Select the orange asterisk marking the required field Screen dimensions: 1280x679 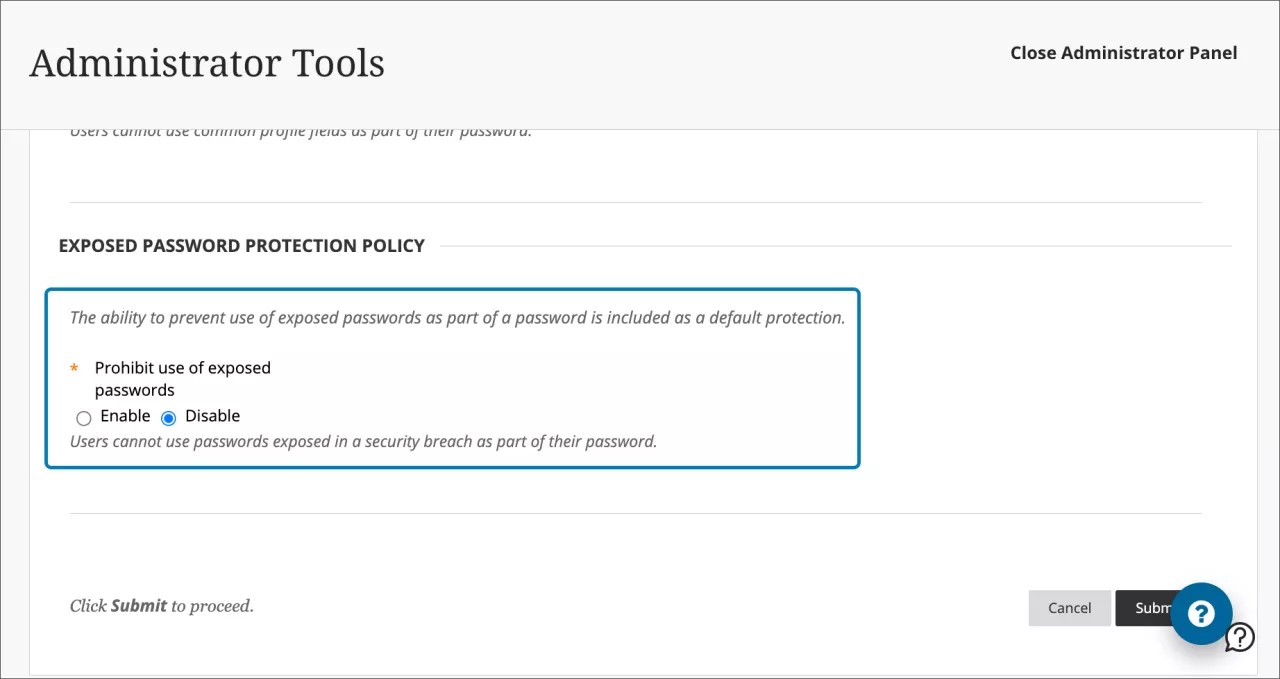click(73, 368)
